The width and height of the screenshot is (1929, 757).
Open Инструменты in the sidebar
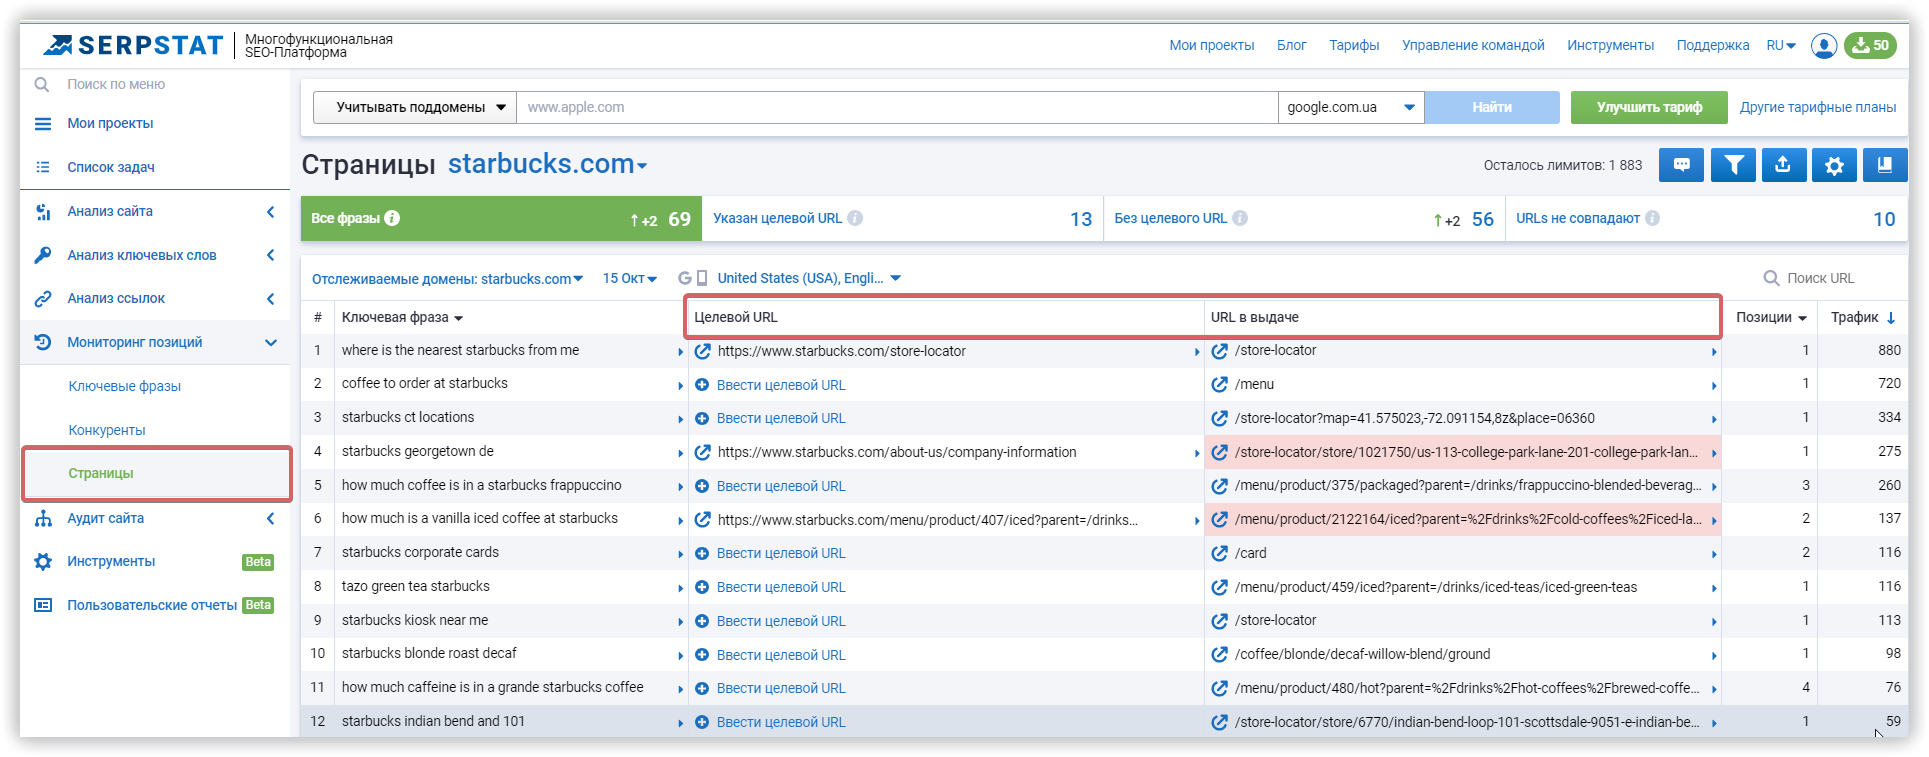pyautogui.click(x=111, y=561)
